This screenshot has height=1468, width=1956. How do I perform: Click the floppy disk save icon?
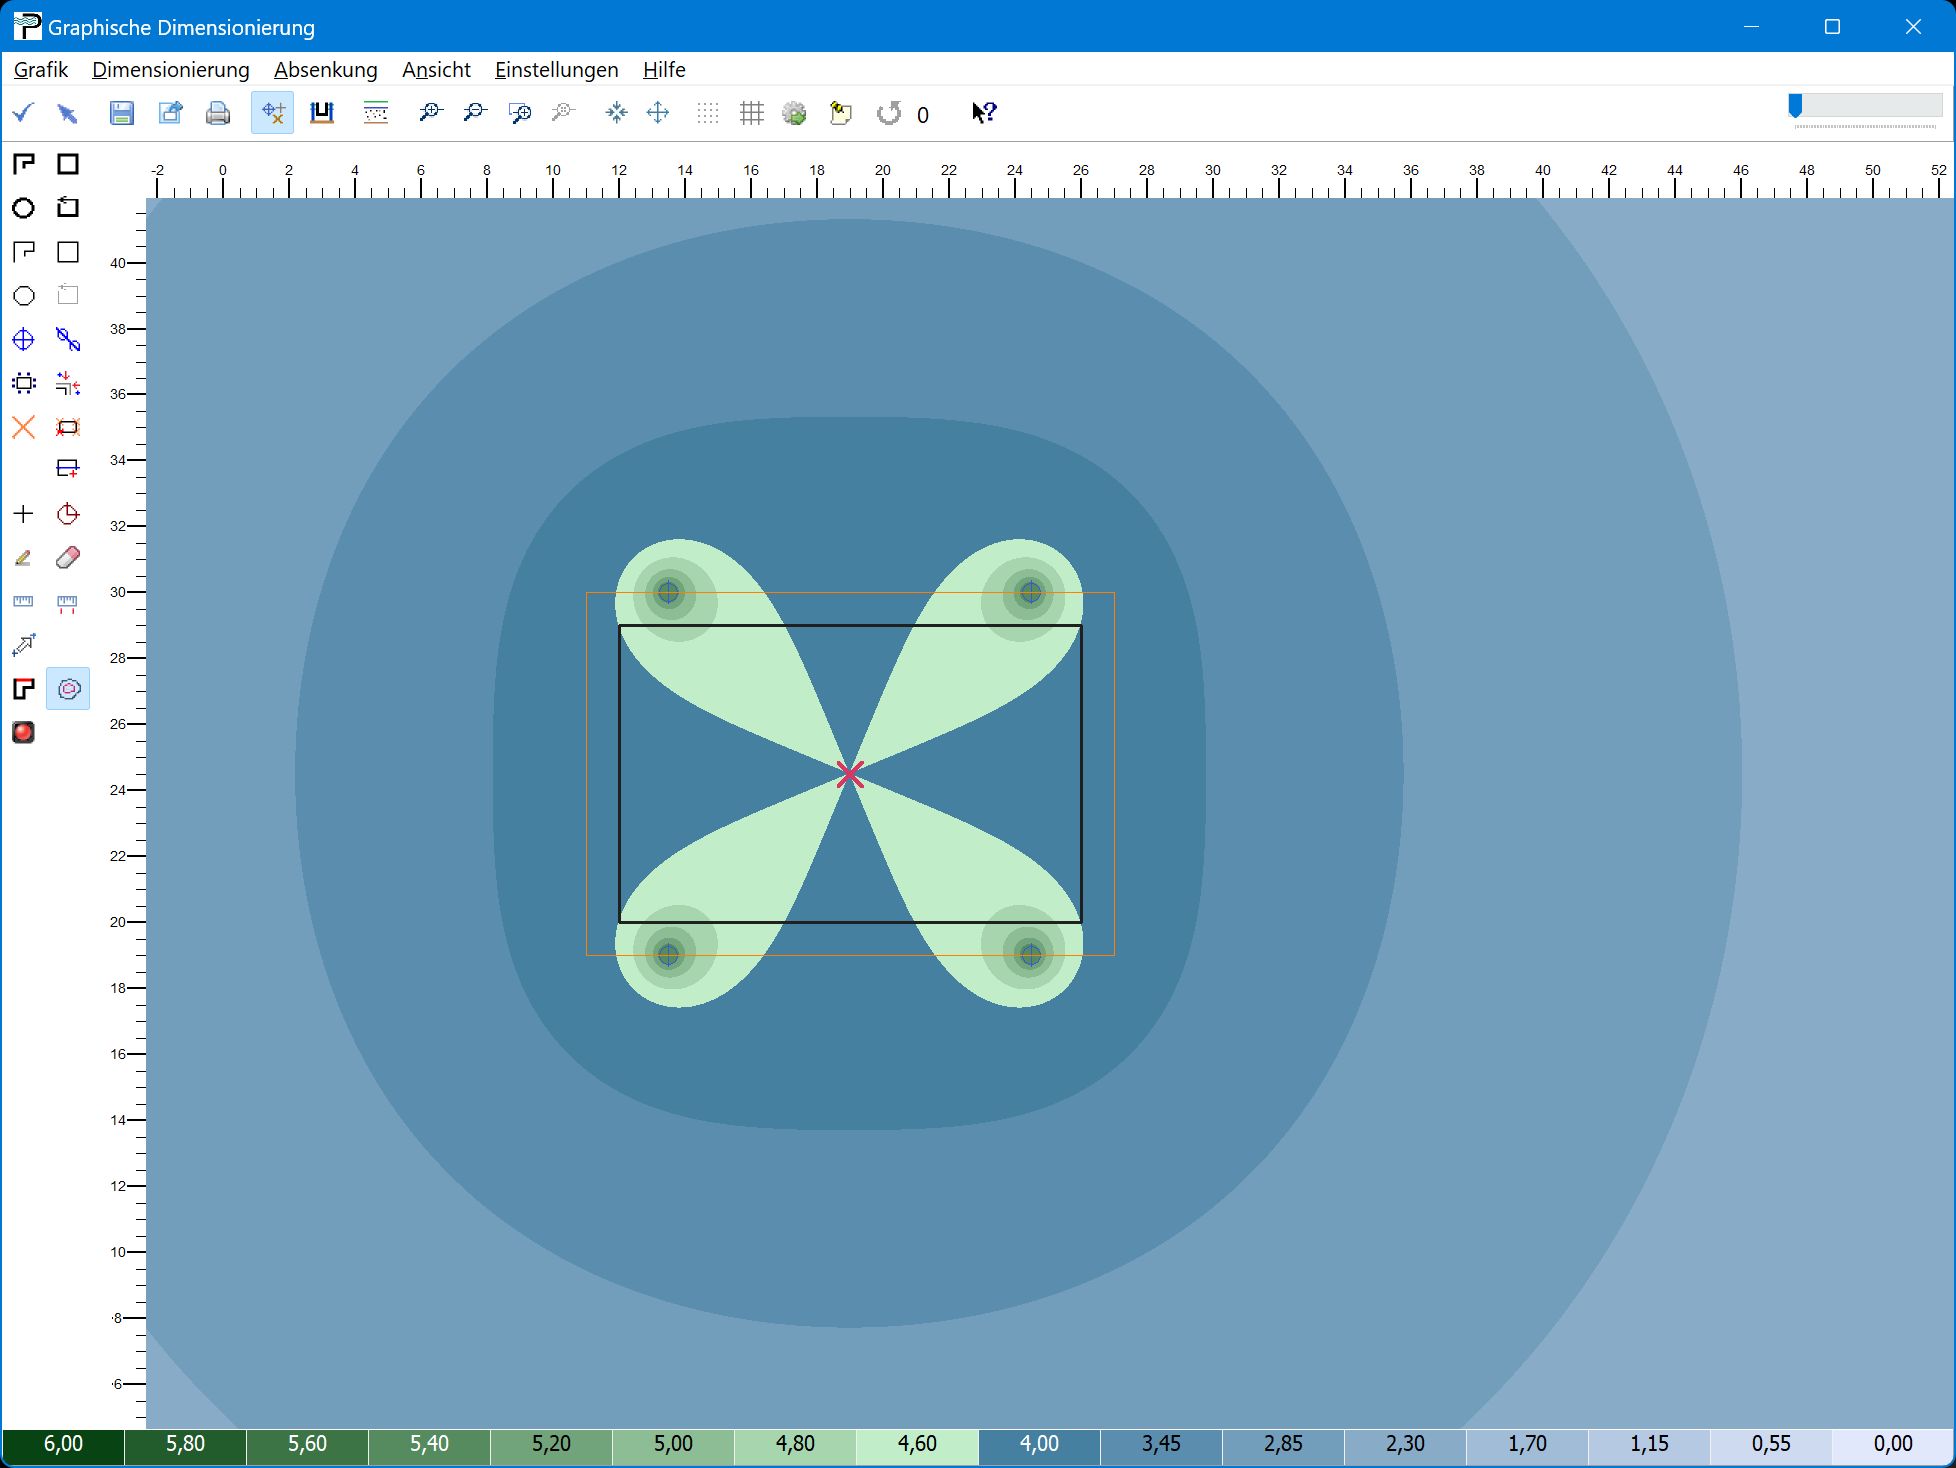(121, 113)
